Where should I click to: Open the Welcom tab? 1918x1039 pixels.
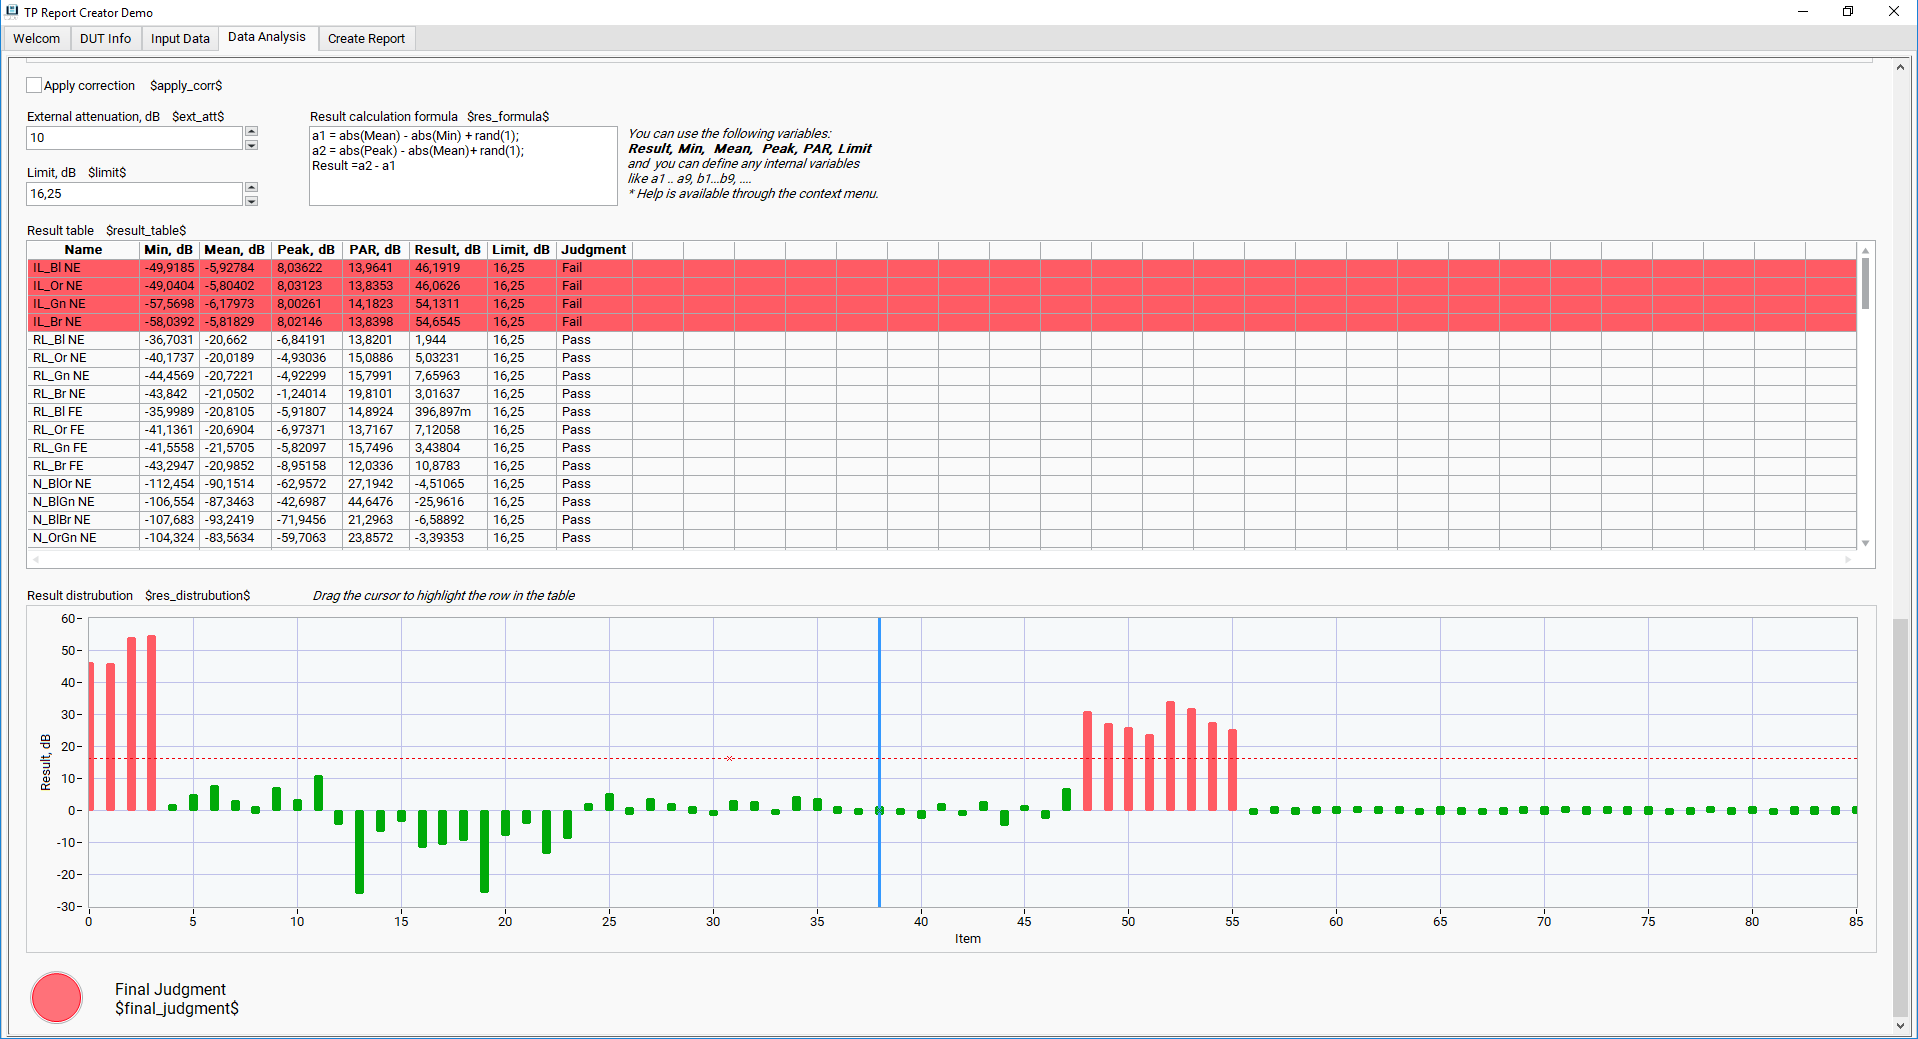point(37,39)
